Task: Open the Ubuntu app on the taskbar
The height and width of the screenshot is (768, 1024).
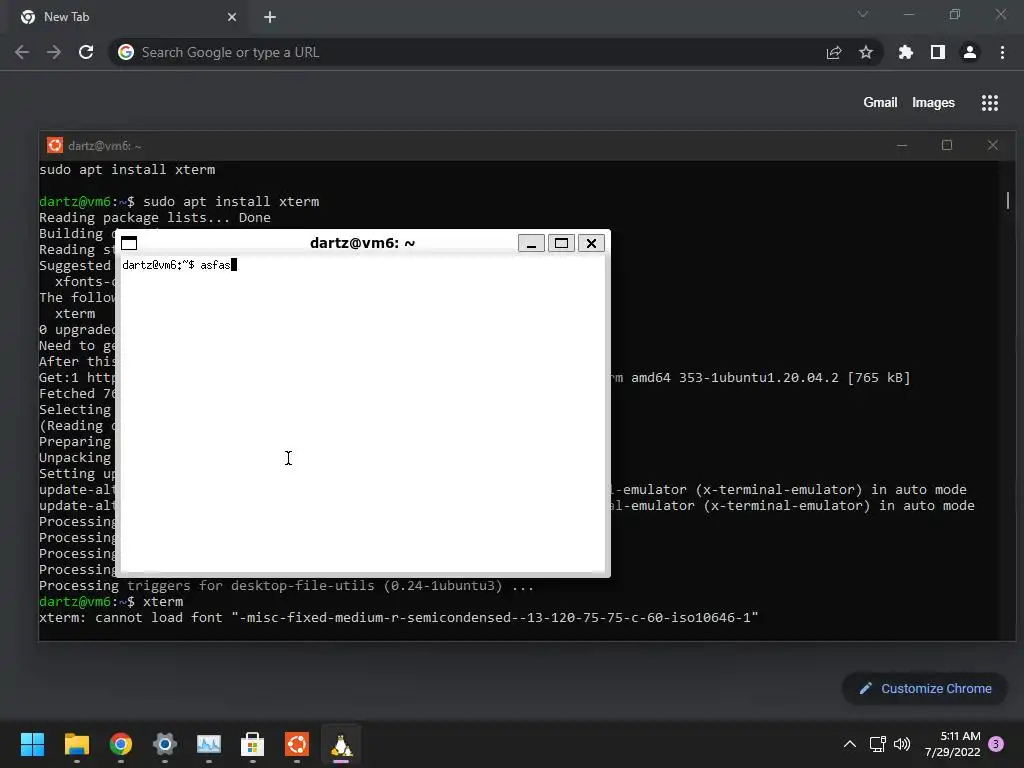Action: pos(297,744)
